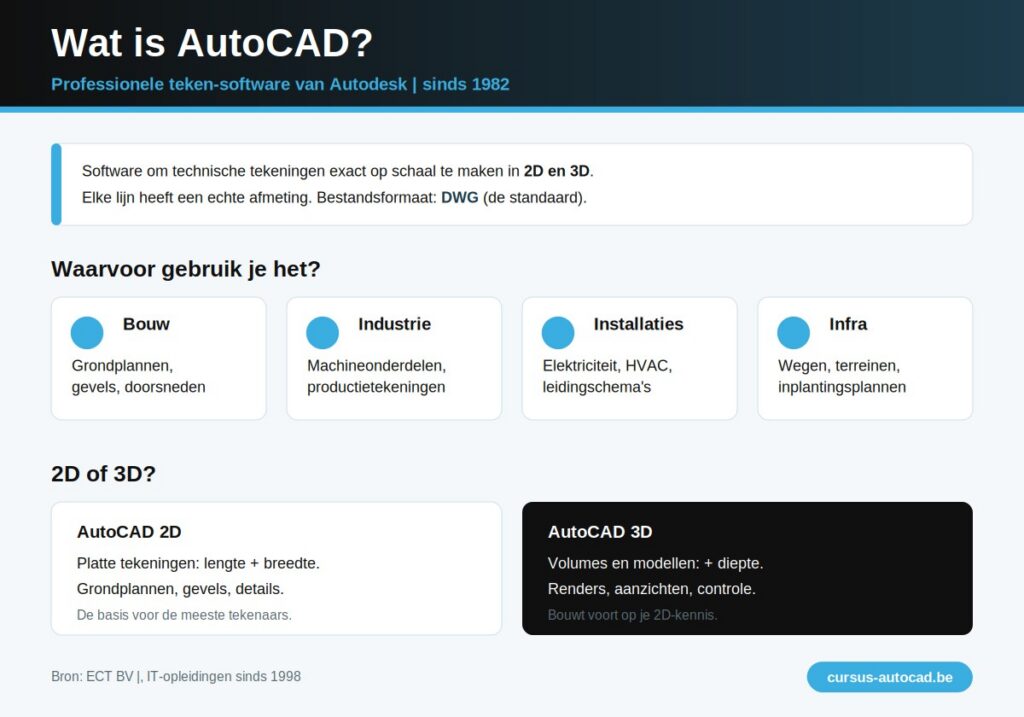Image resolution: width=1024 pixels, height=717 pixels.
Task: Click the Installaties card title
Action: tap(639, 324)
